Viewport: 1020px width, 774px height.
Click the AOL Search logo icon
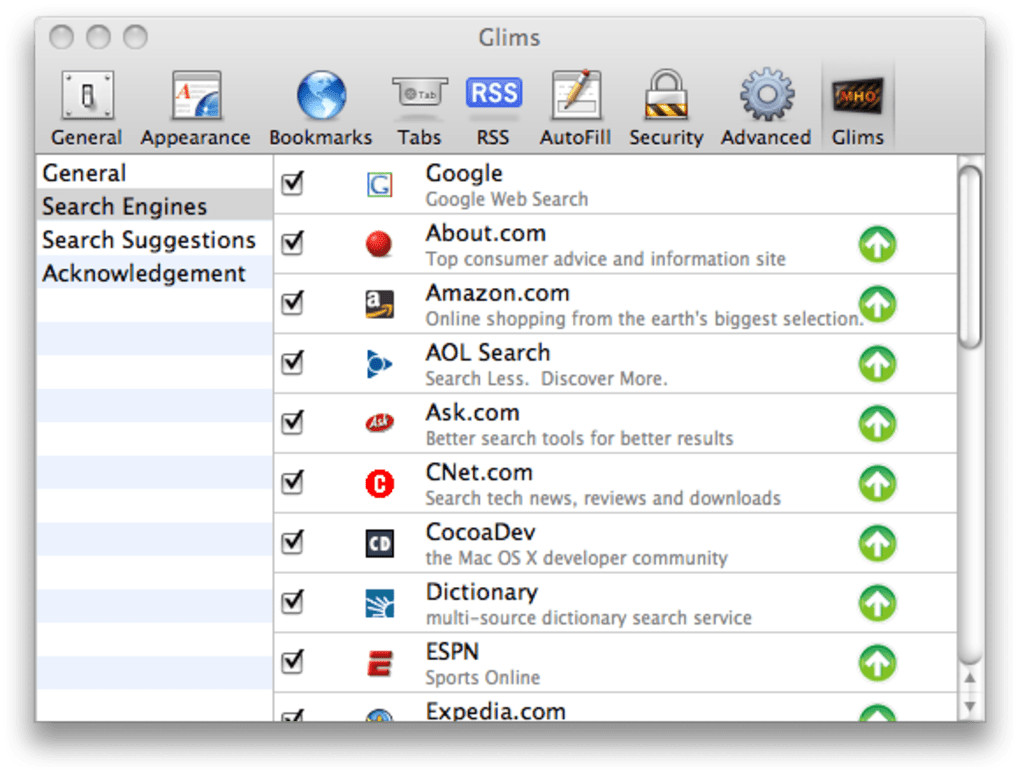point(379,364)
